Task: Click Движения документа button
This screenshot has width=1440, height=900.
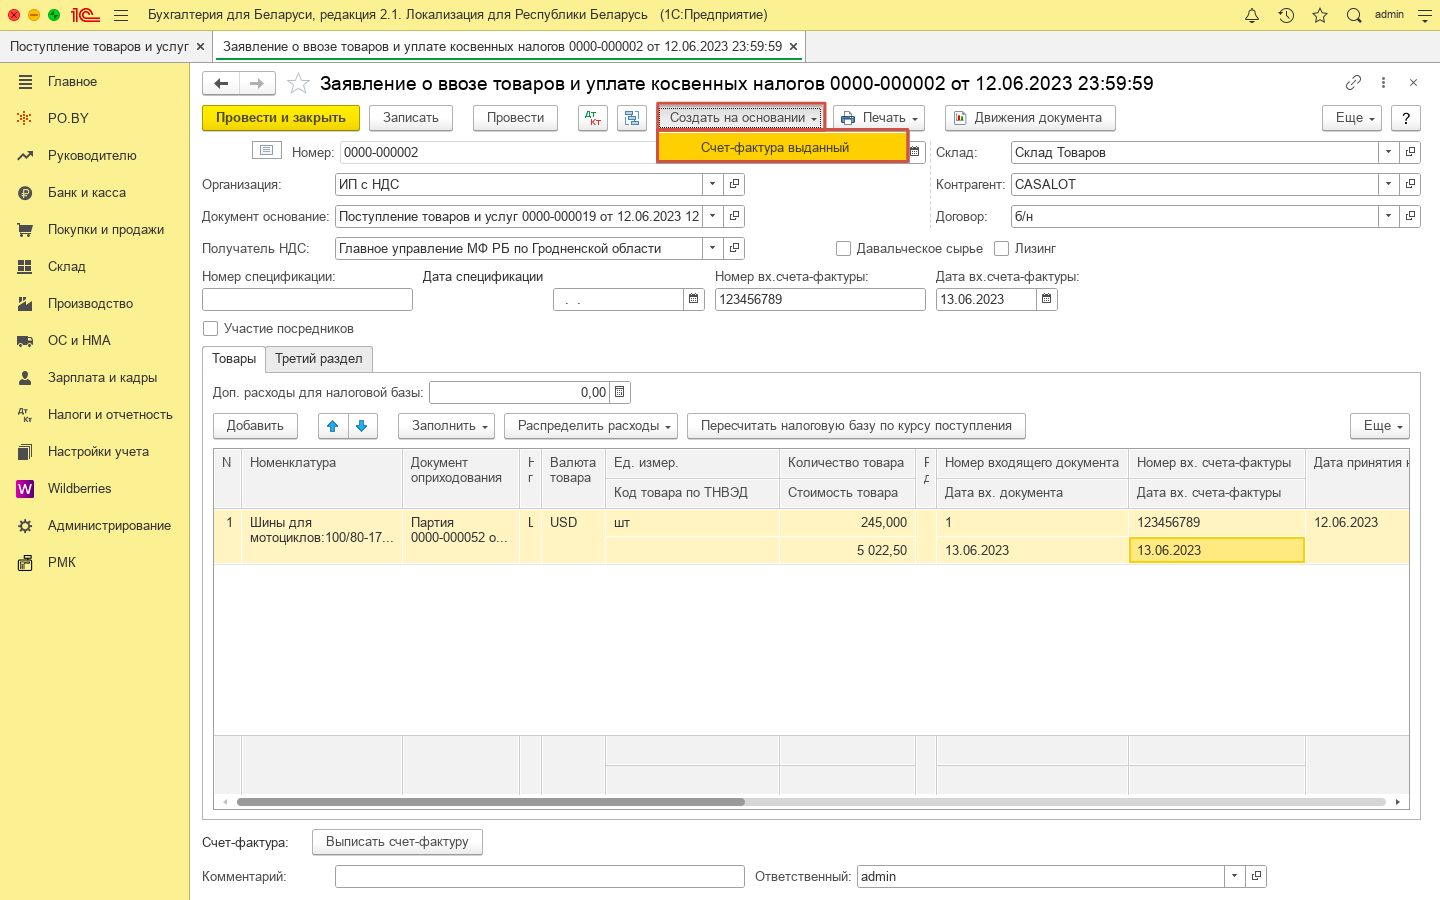Action: pyautogui.click(x=1030, y=118)
